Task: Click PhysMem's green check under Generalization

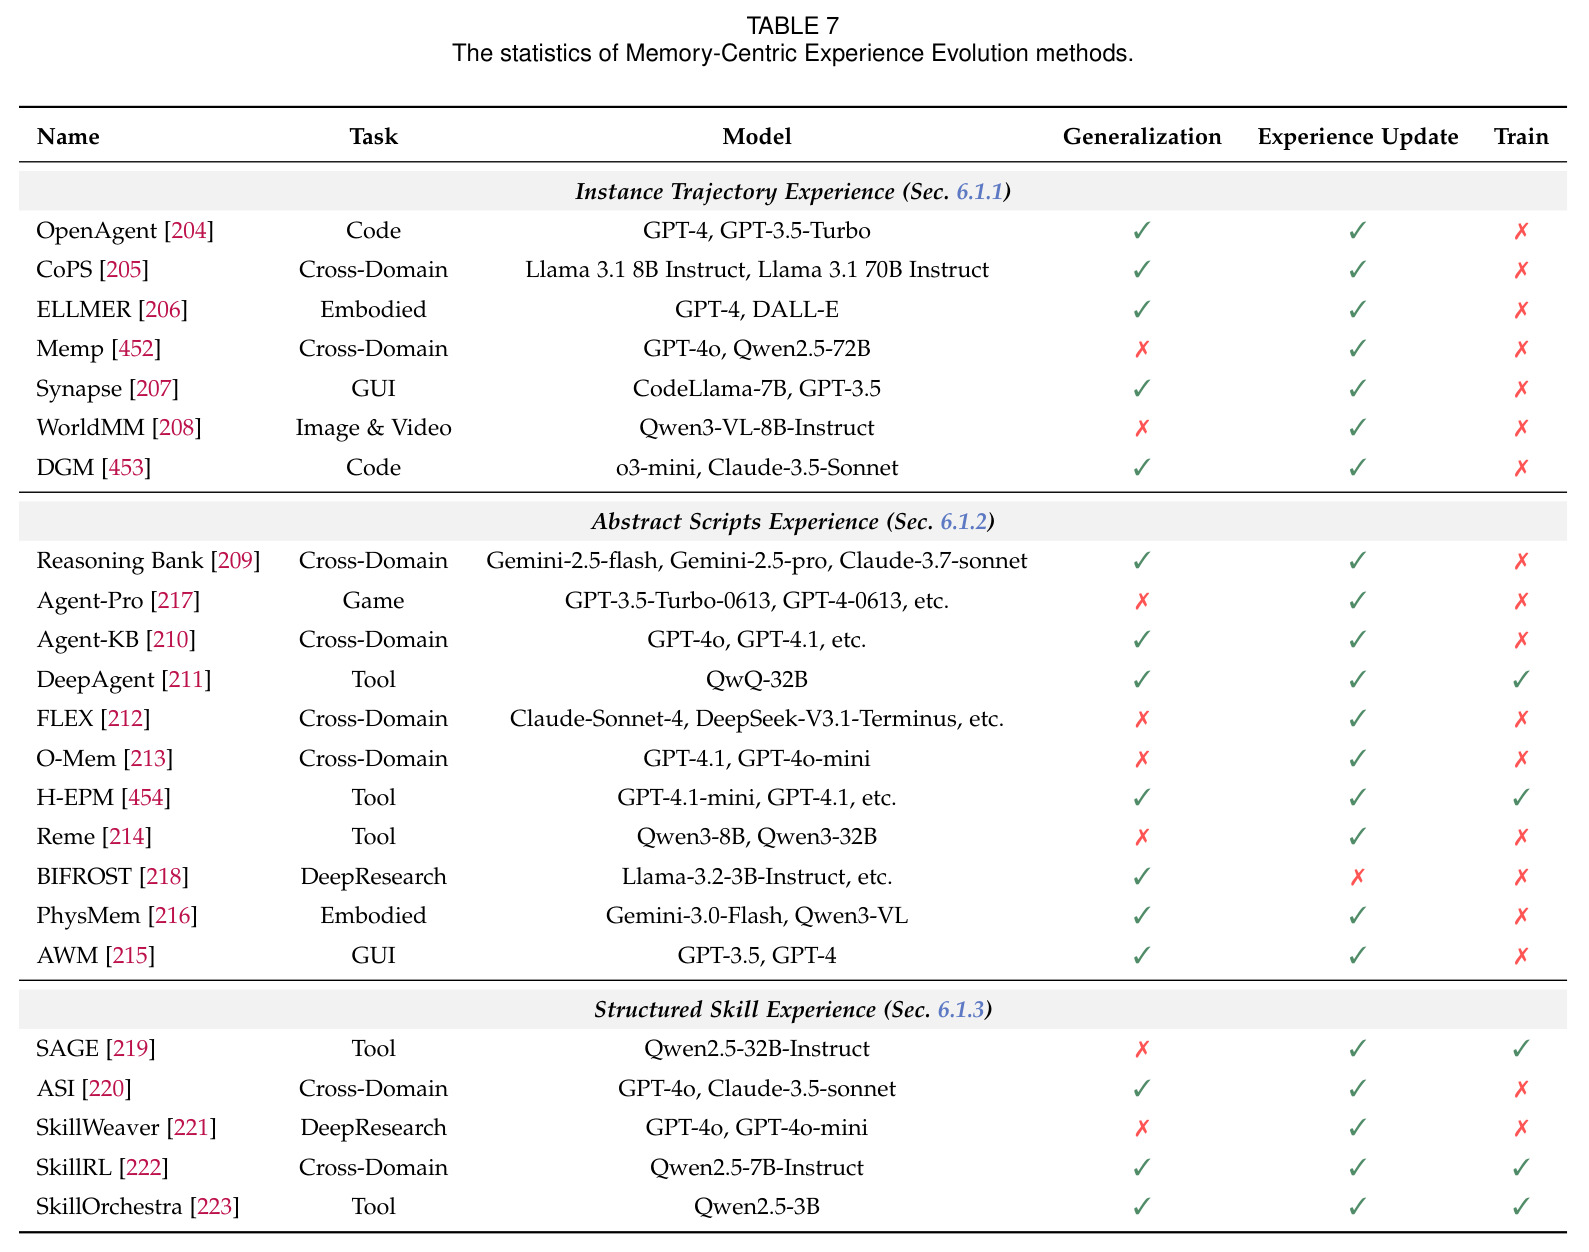Action: pyautogui.click(x=1142, y=916)
